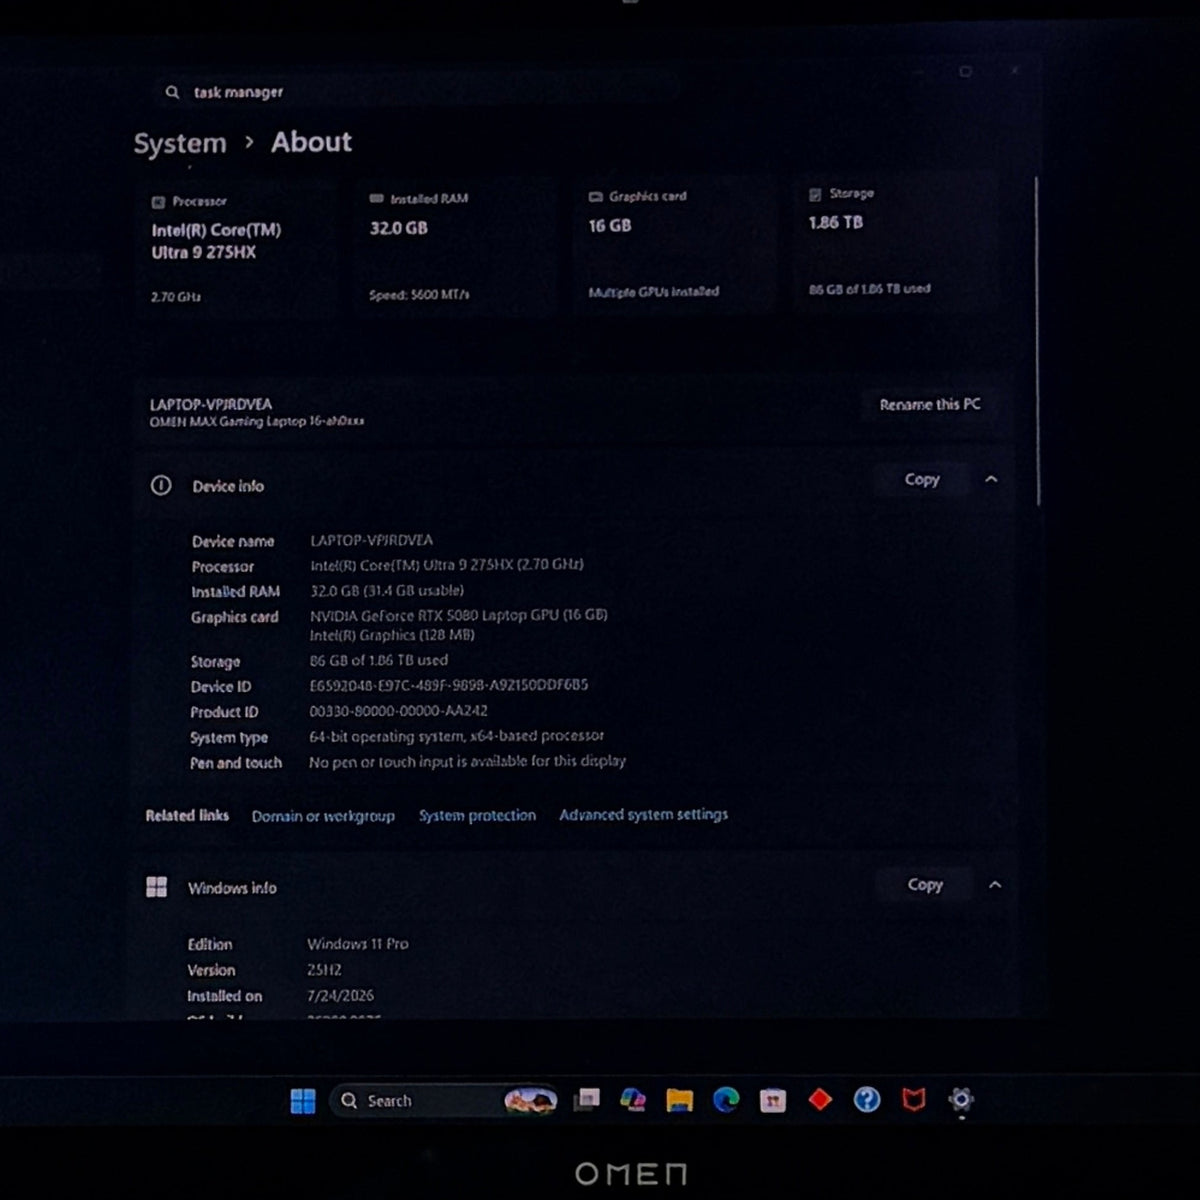Collapse the Device info section
The height and width of the screenshot is (1200, 1200).
(x=991, y=479)
